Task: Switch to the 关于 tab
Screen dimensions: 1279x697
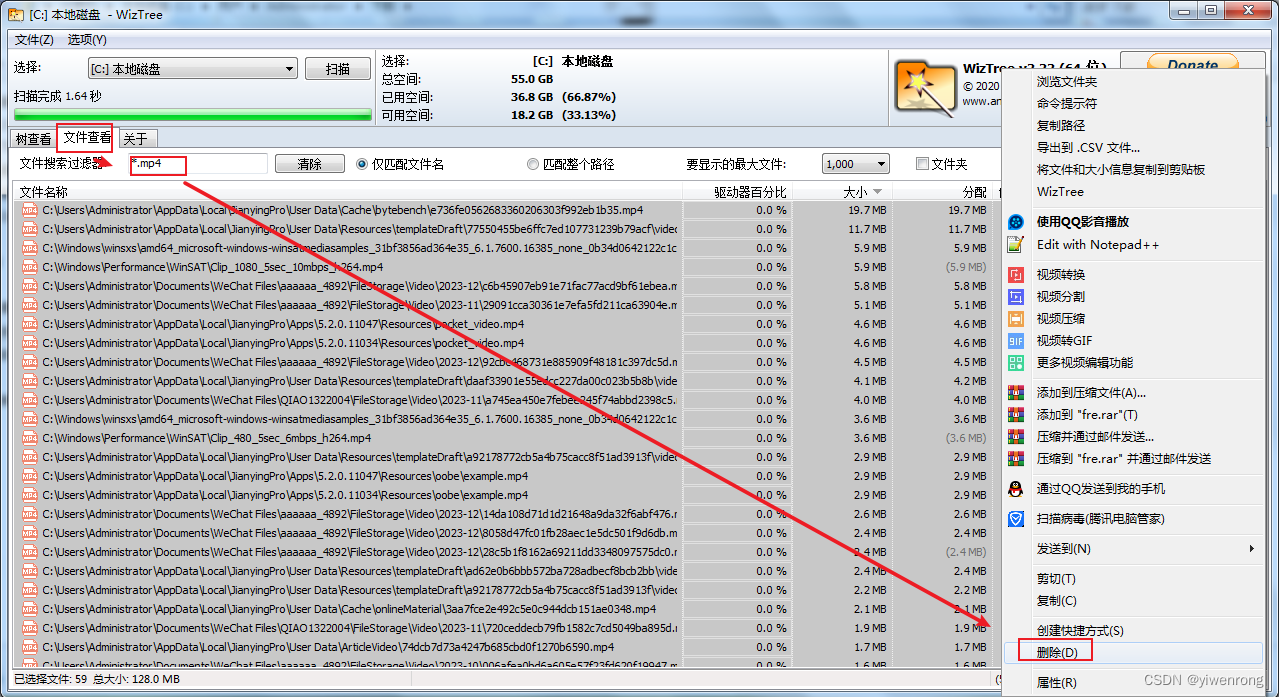Action: coord(135,139)
